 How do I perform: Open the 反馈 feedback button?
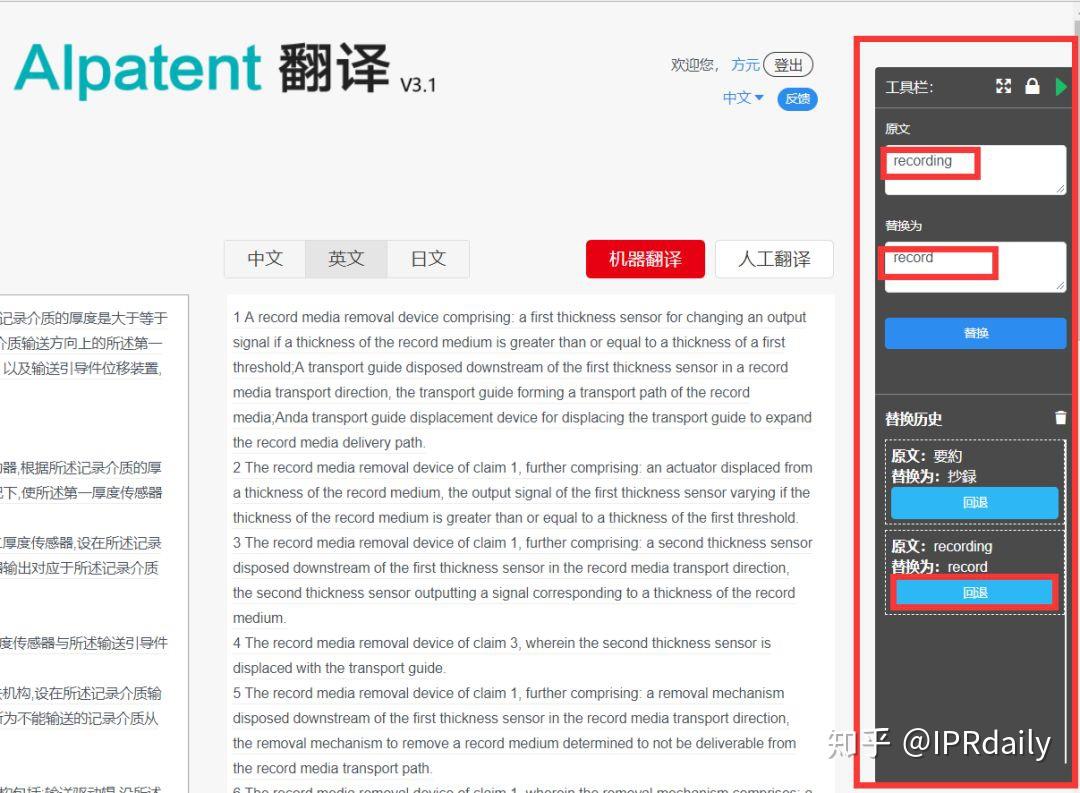tap(797, 99)
